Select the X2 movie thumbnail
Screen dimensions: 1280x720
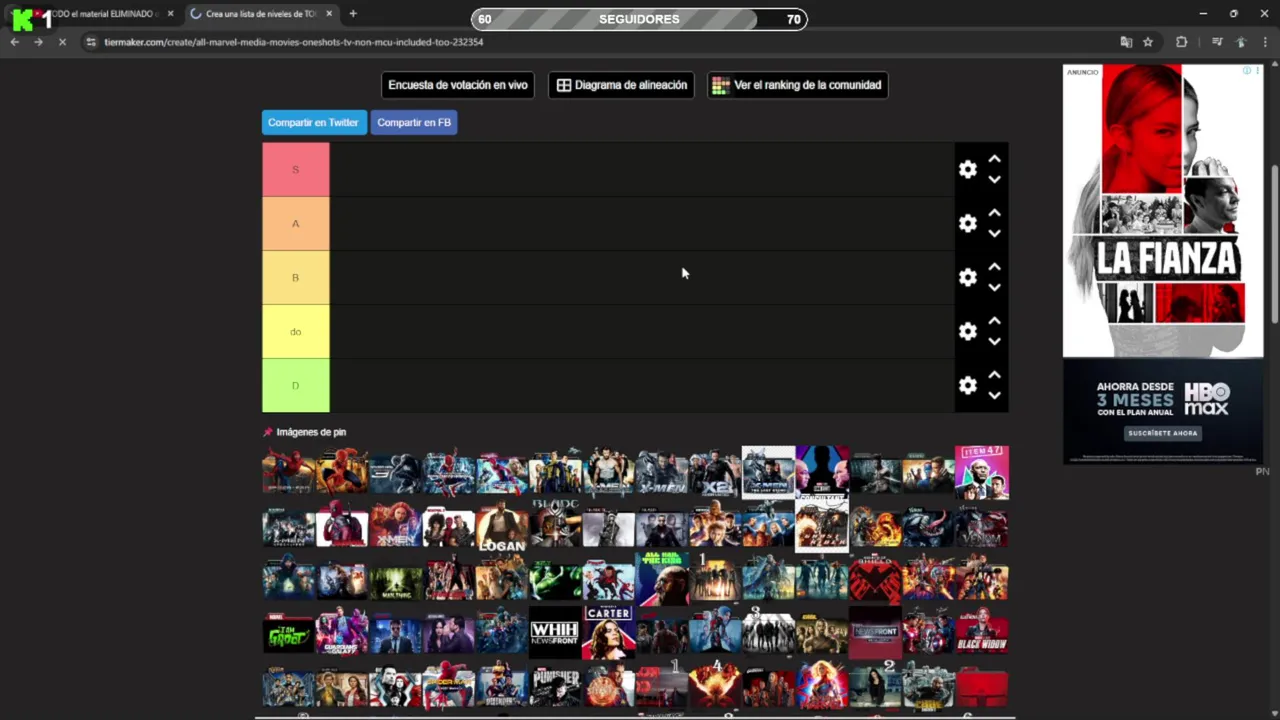pos(715,472)
